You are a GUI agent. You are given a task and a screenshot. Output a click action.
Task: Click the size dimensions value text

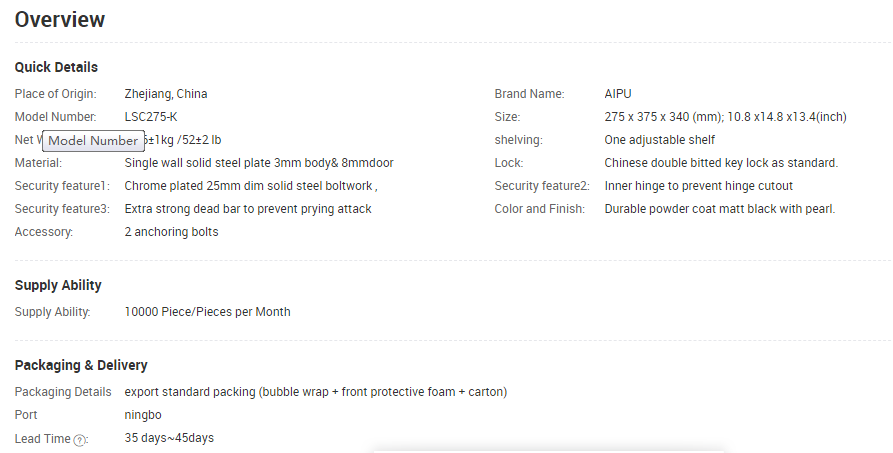[725, 117]
